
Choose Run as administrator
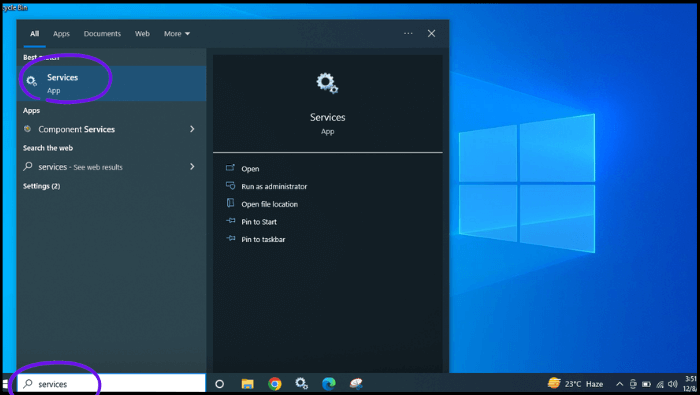click(274, 187)
